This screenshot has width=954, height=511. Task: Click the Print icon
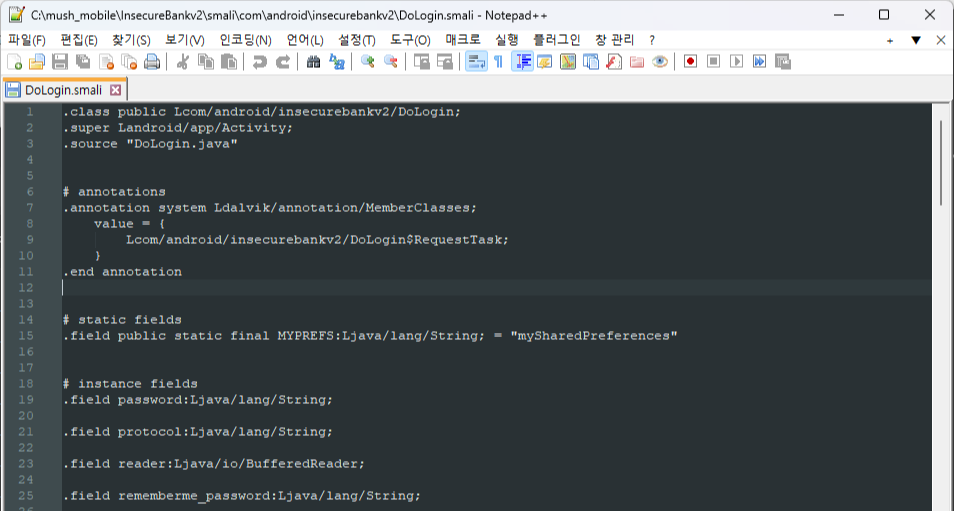coord(151,61)
